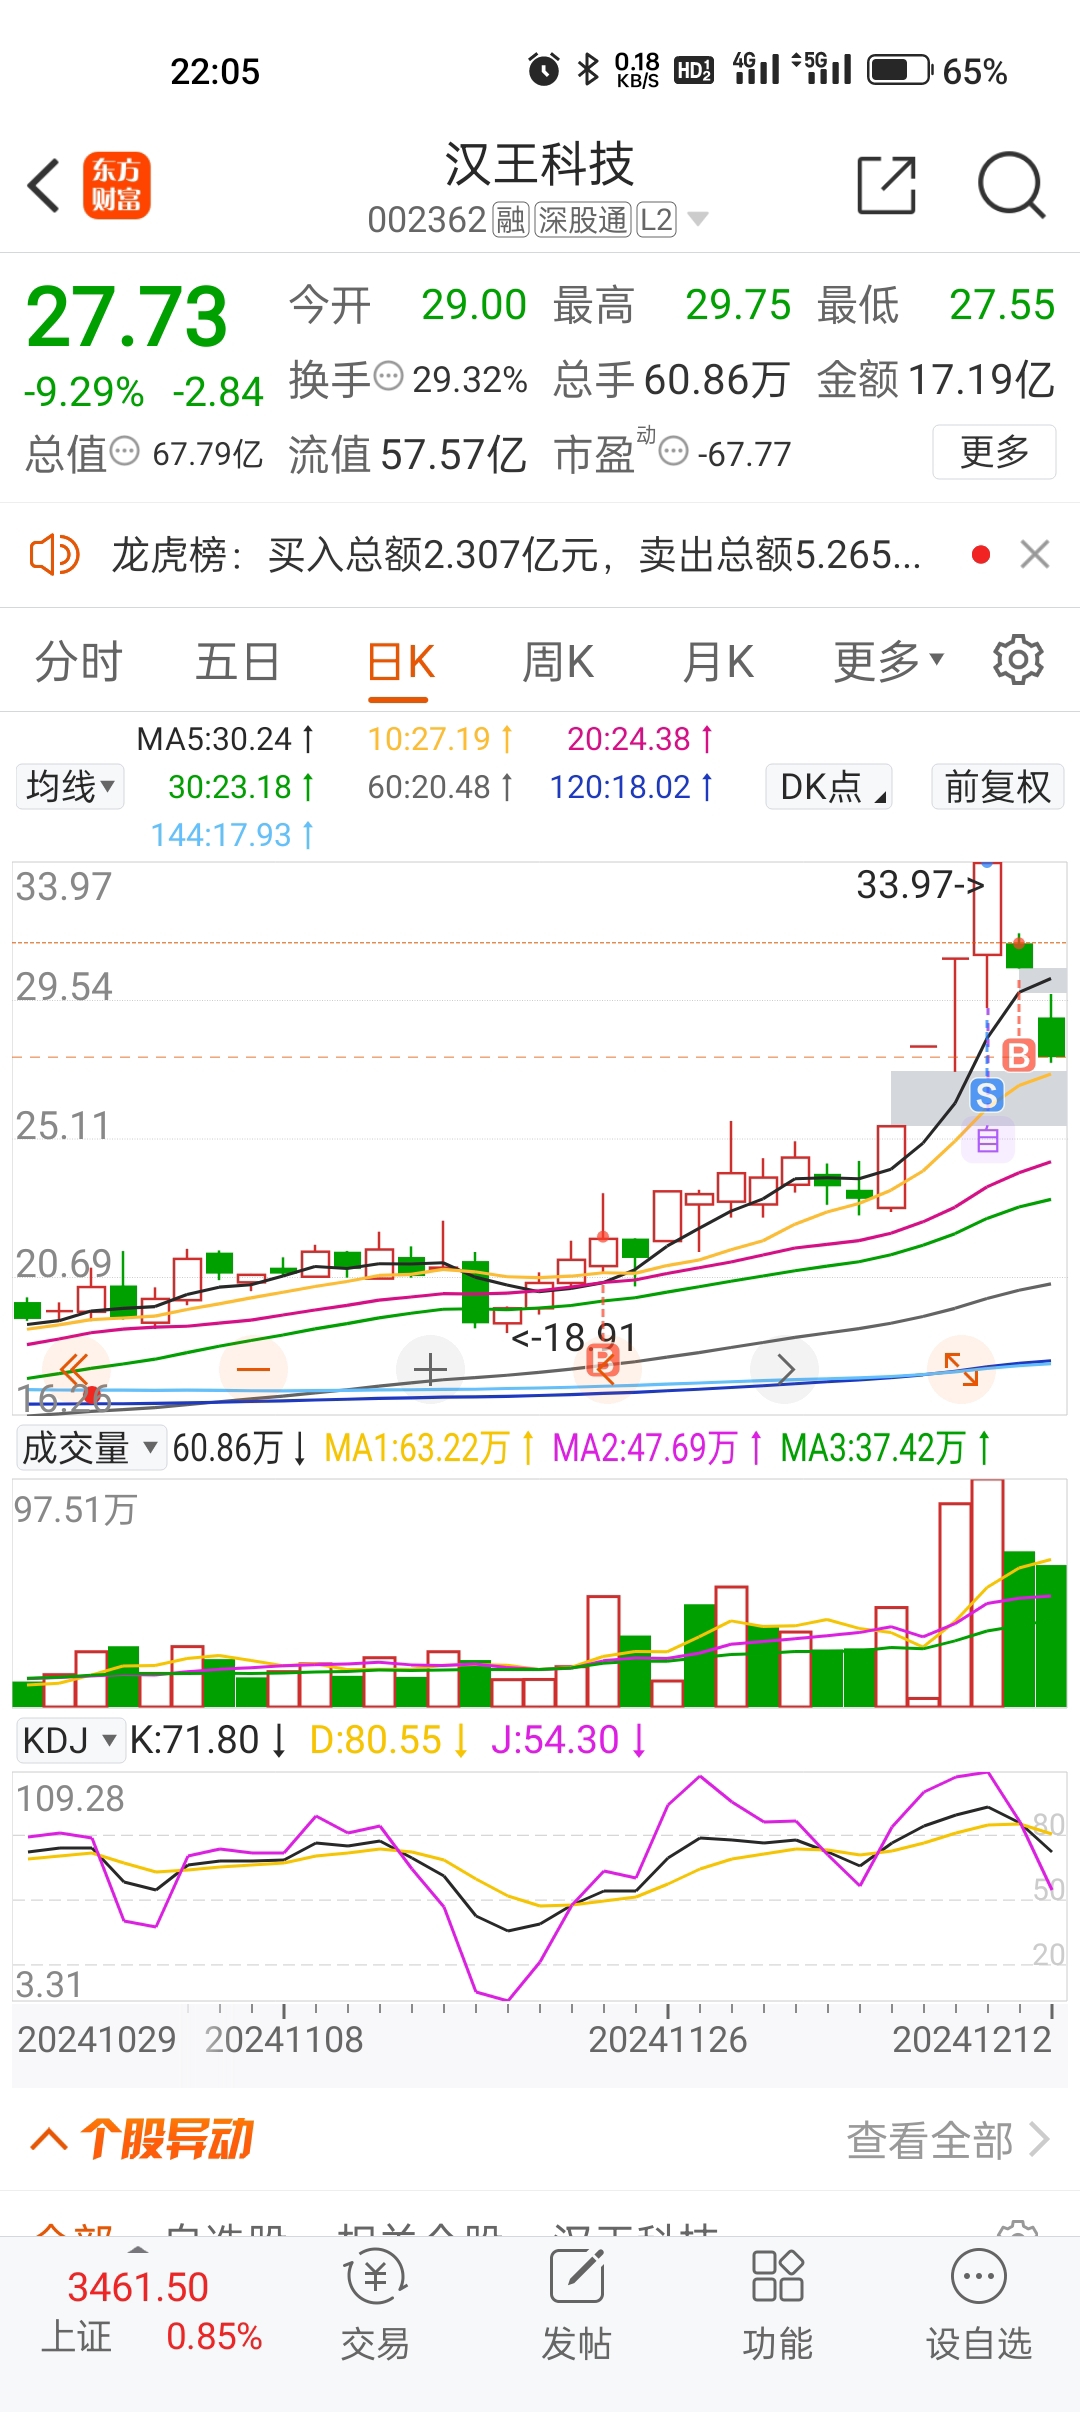
Task: Open the 交易 trade button
Action: pyautogui.click(x=375, y=2305)
